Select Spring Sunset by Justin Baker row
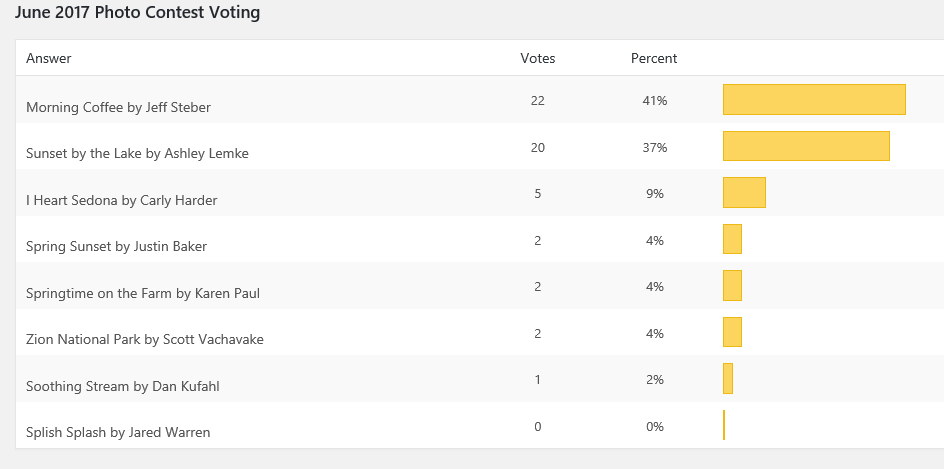 click(x=116, y=246)
